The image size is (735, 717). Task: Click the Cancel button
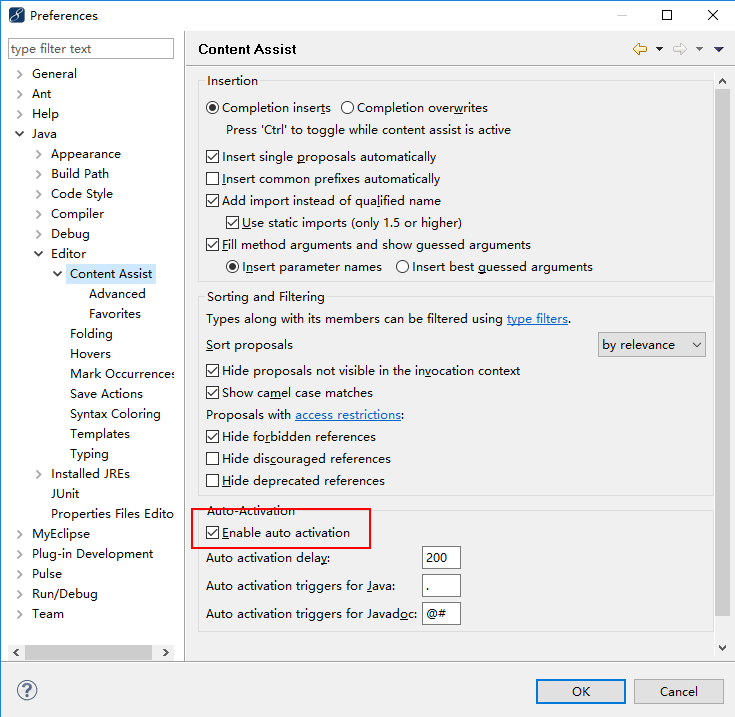(679, 692)
